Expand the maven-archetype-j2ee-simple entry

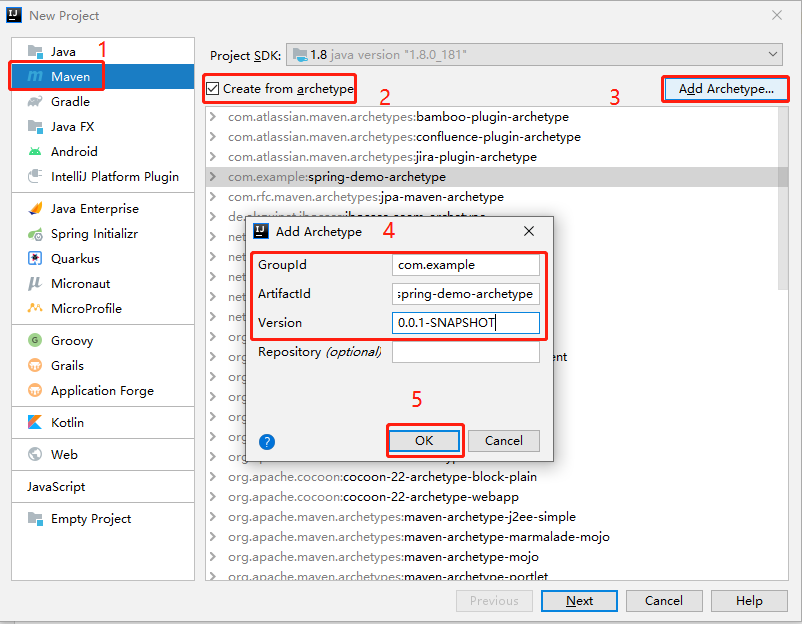[x=213, y=517]
